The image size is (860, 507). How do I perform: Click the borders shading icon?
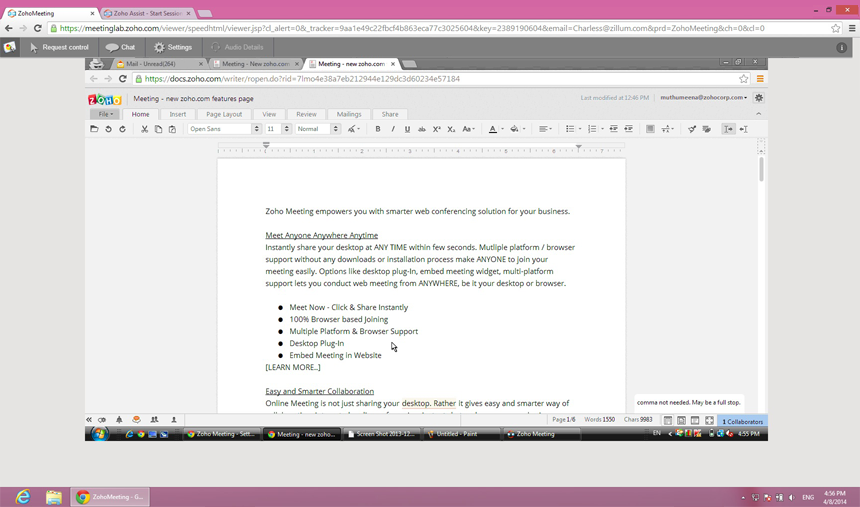pos(650,129)
